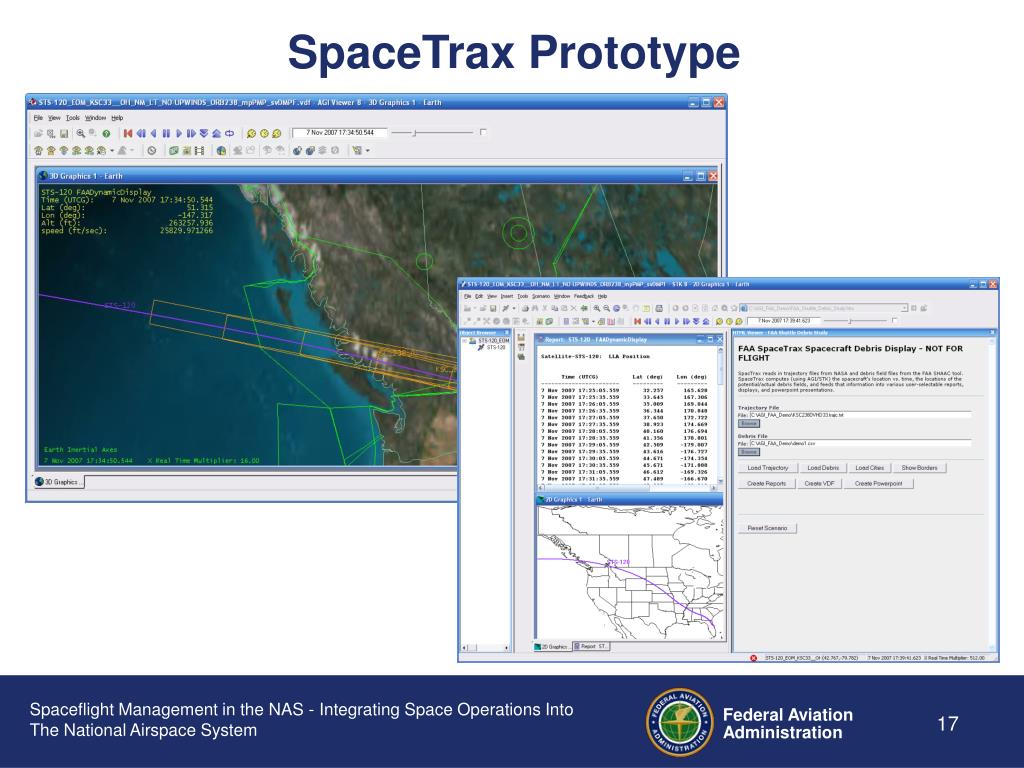
Task: Open View menu in AGI Viewer window
Action: [54, 118]
